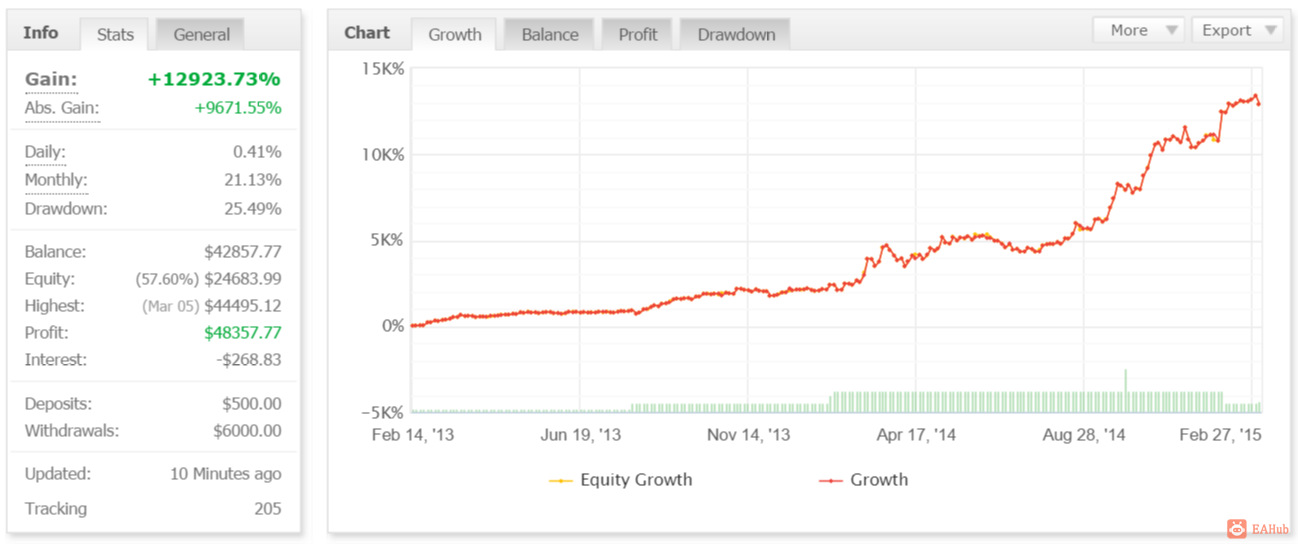Screen dimensions: 1298x544
Task: Open the Export dropdown menu
Action: [1237, 30]
